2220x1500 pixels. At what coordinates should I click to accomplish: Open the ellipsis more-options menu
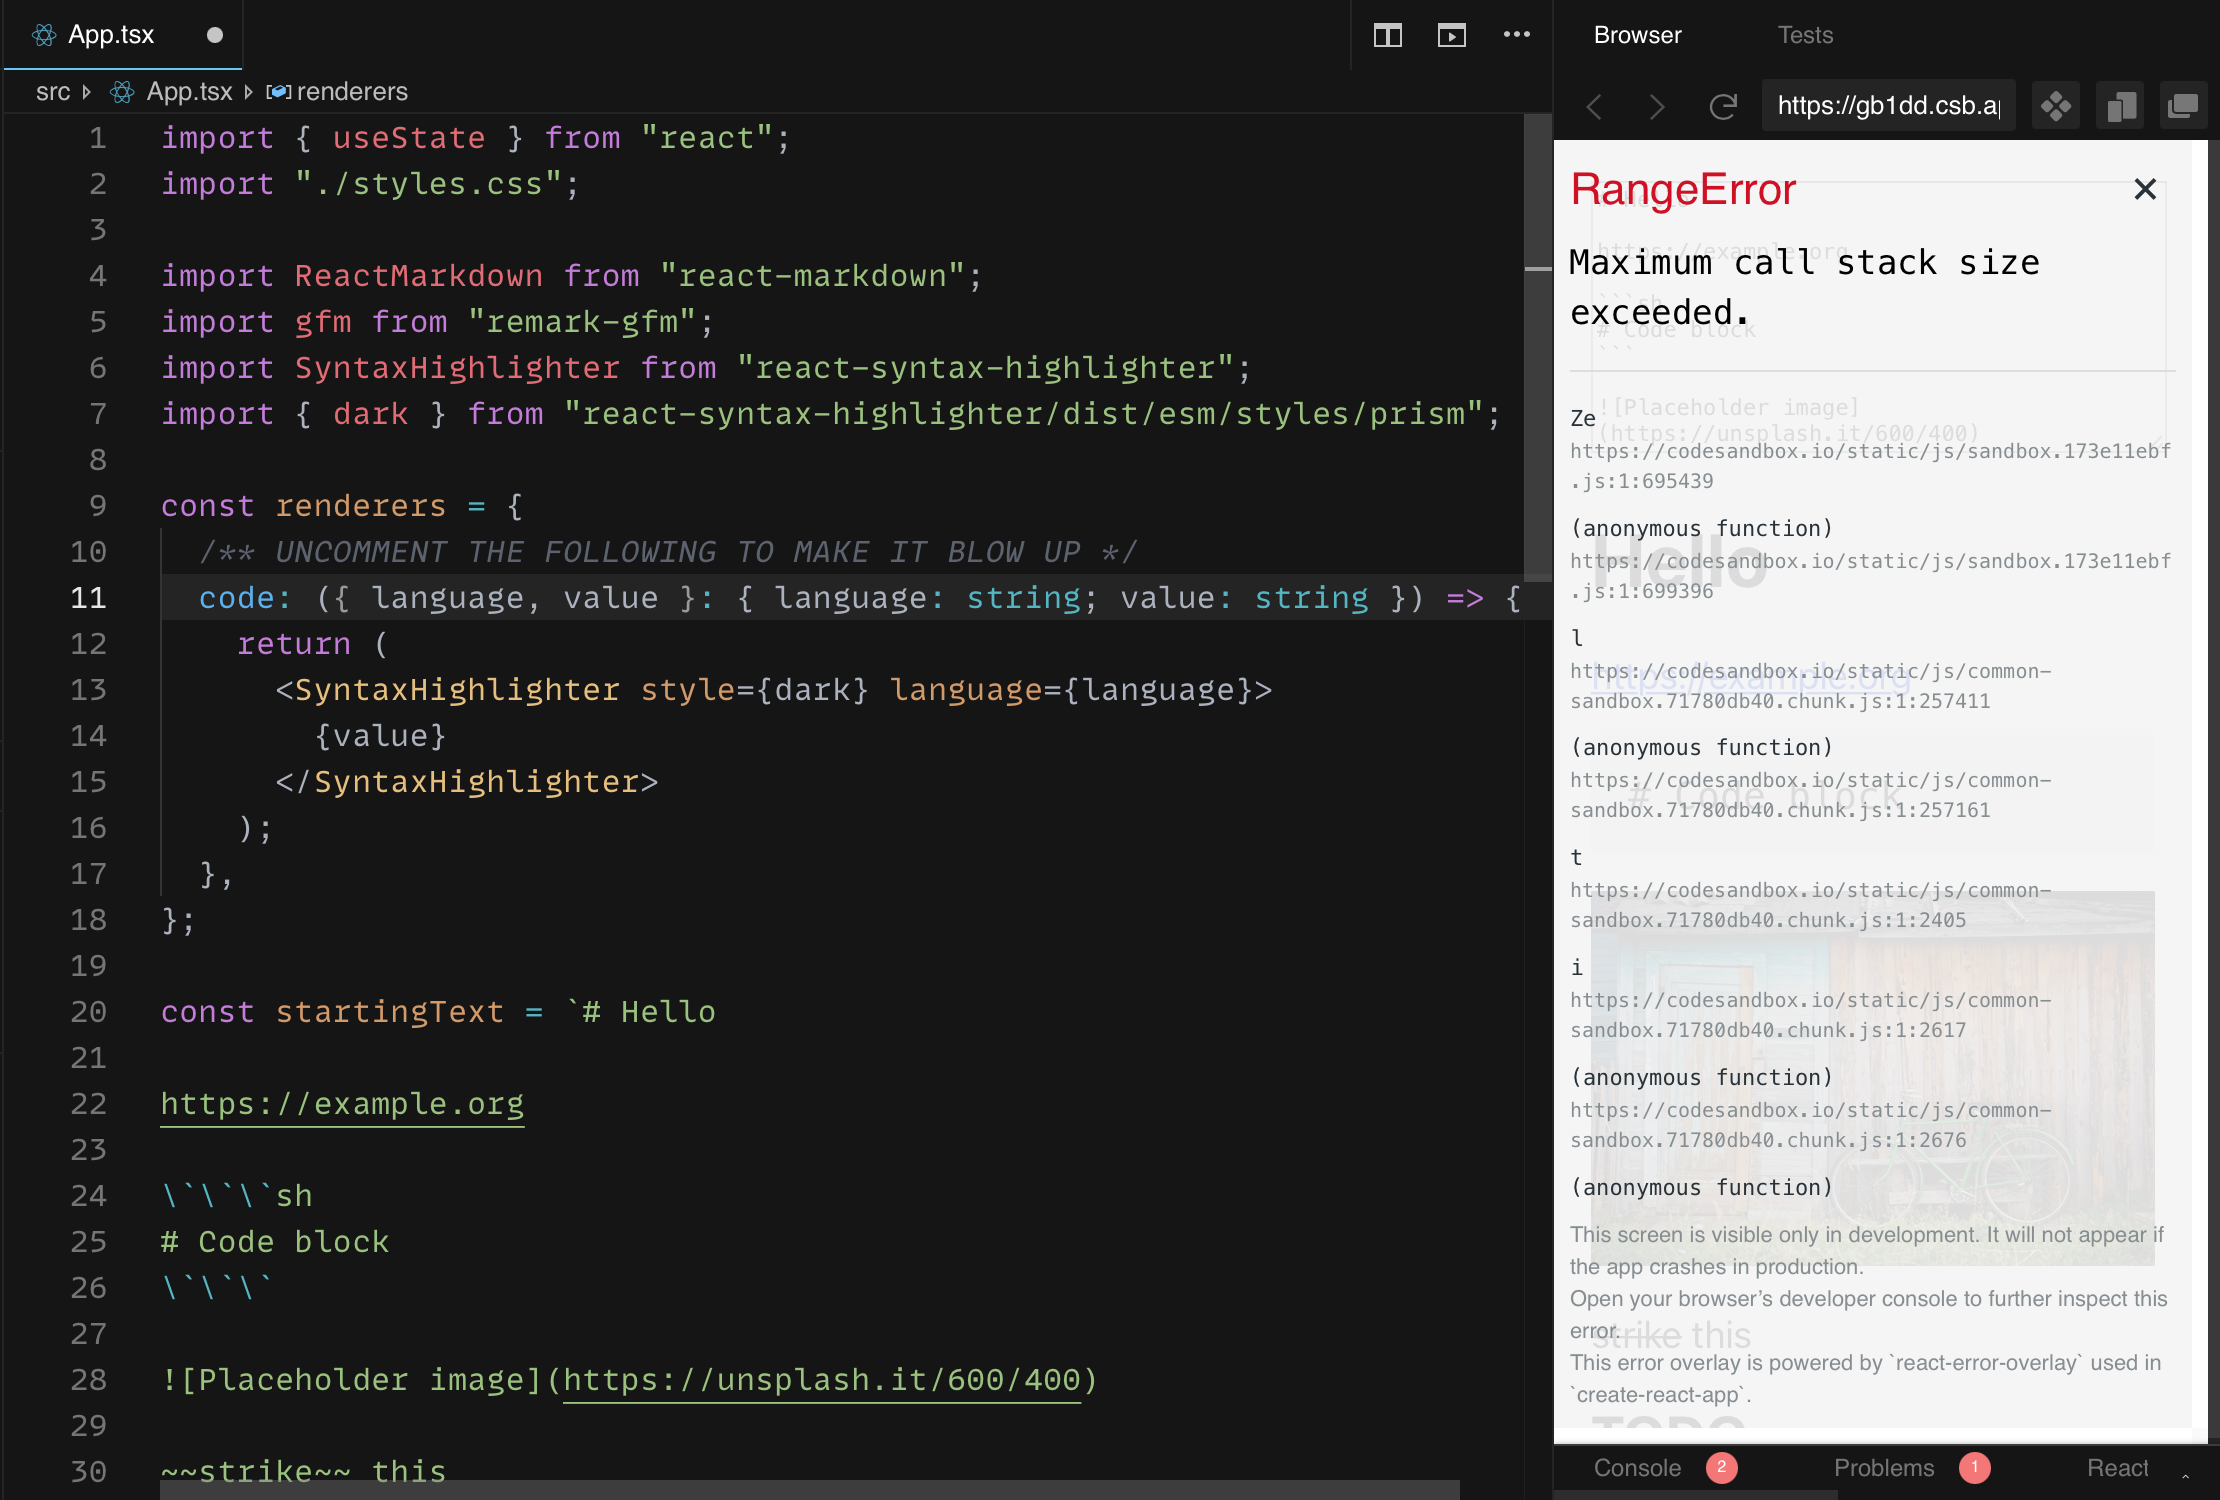pos(1516,35)
